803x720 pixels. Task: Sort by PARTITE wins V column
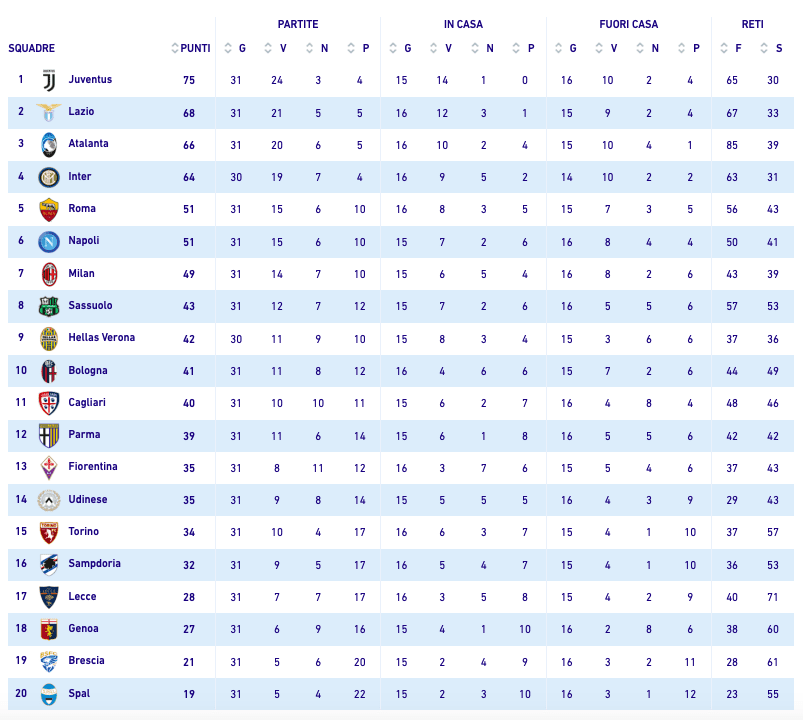coord(282,48)
